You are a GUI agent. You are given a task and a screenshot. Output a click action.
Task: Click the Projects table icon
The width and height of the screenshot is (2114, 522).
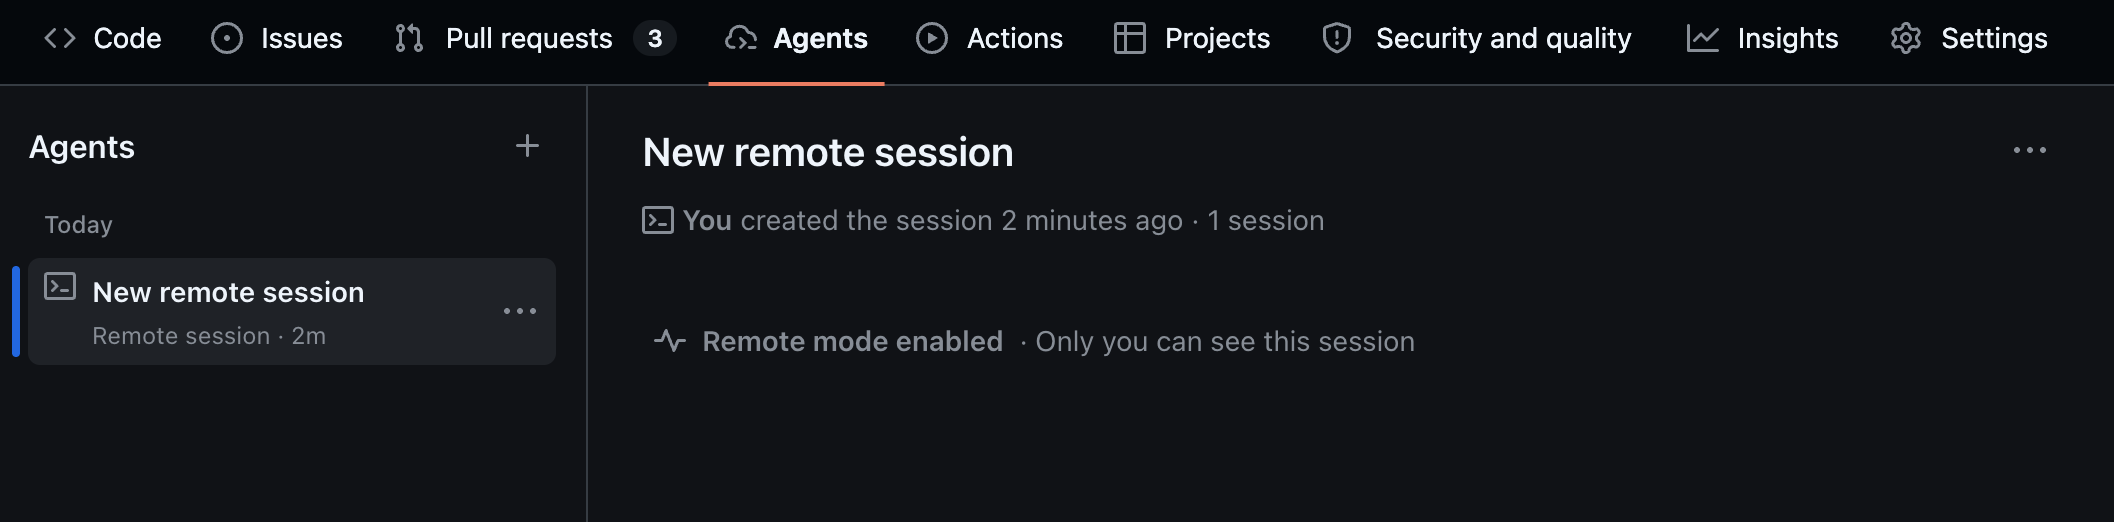click(1130, 38)
